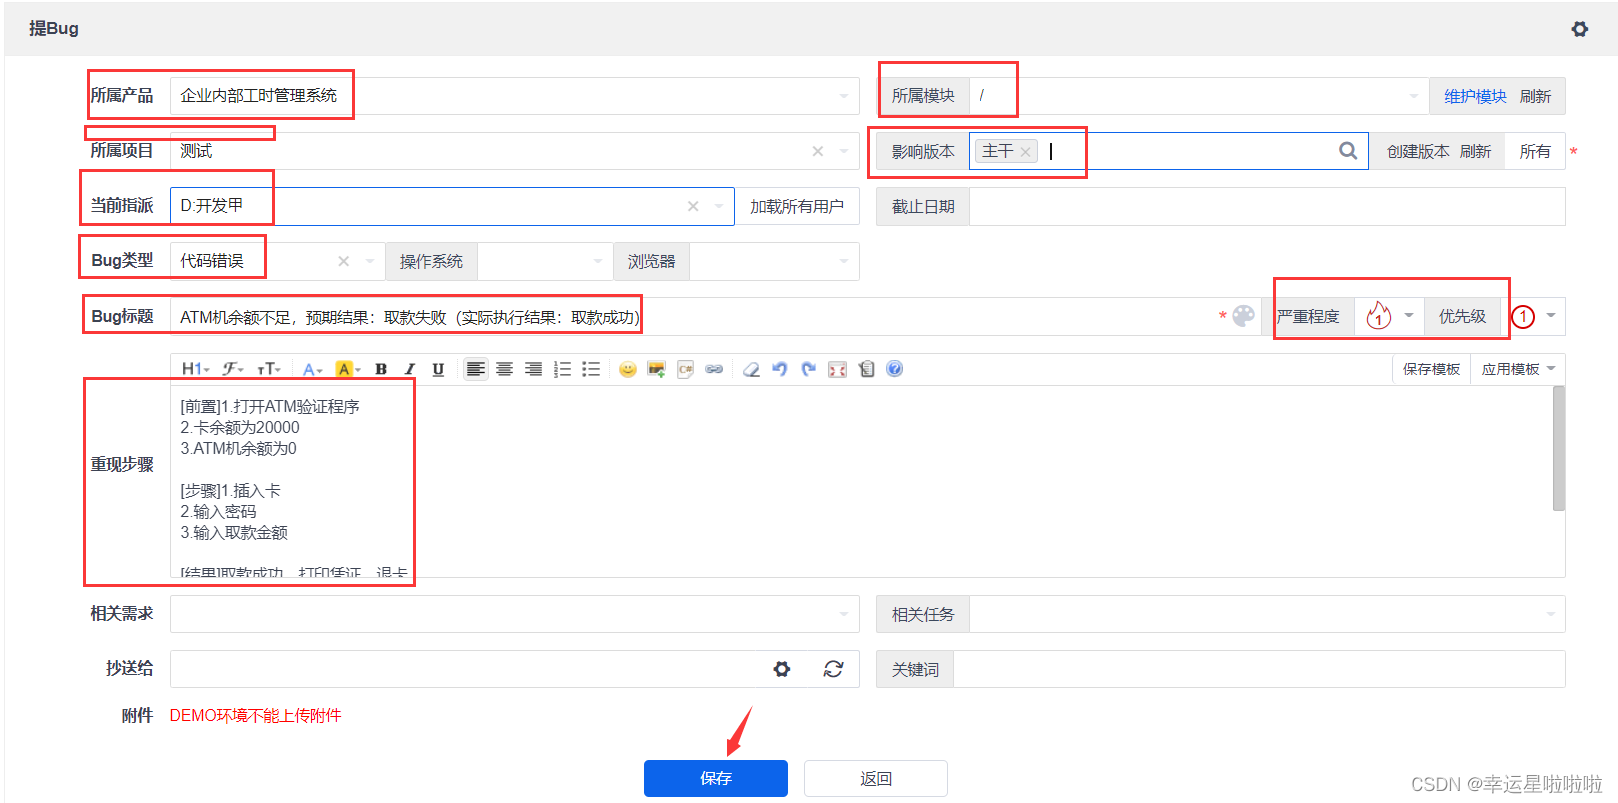Clear the 当前指派 selection
Image resolution: width=1618 pixels, height=803 pixels.
tap(693, 206)
